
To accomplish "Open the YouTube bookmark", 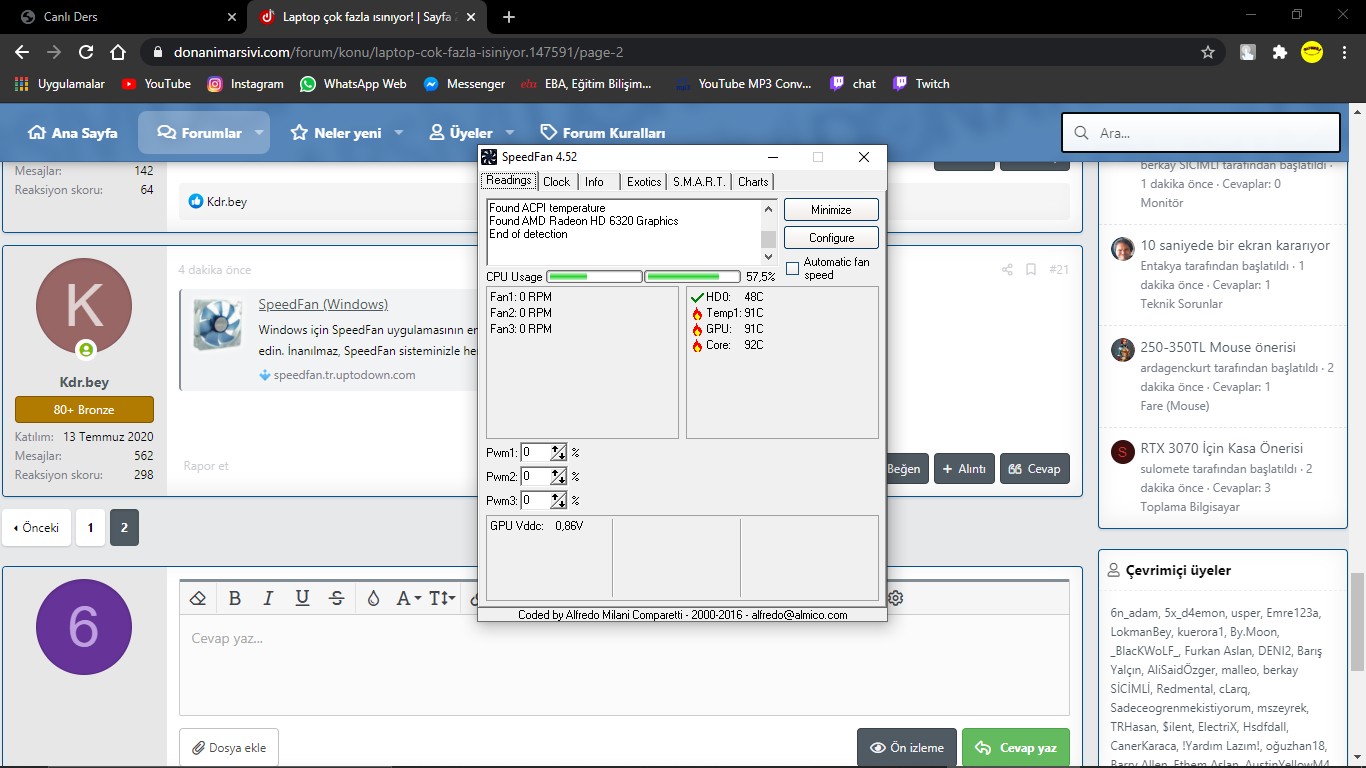I will 156,84.
